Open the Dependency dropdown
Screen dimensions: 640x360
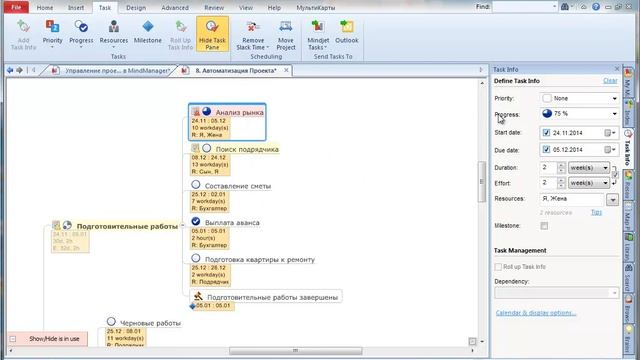pyautogui.click(x=556, y=293)
